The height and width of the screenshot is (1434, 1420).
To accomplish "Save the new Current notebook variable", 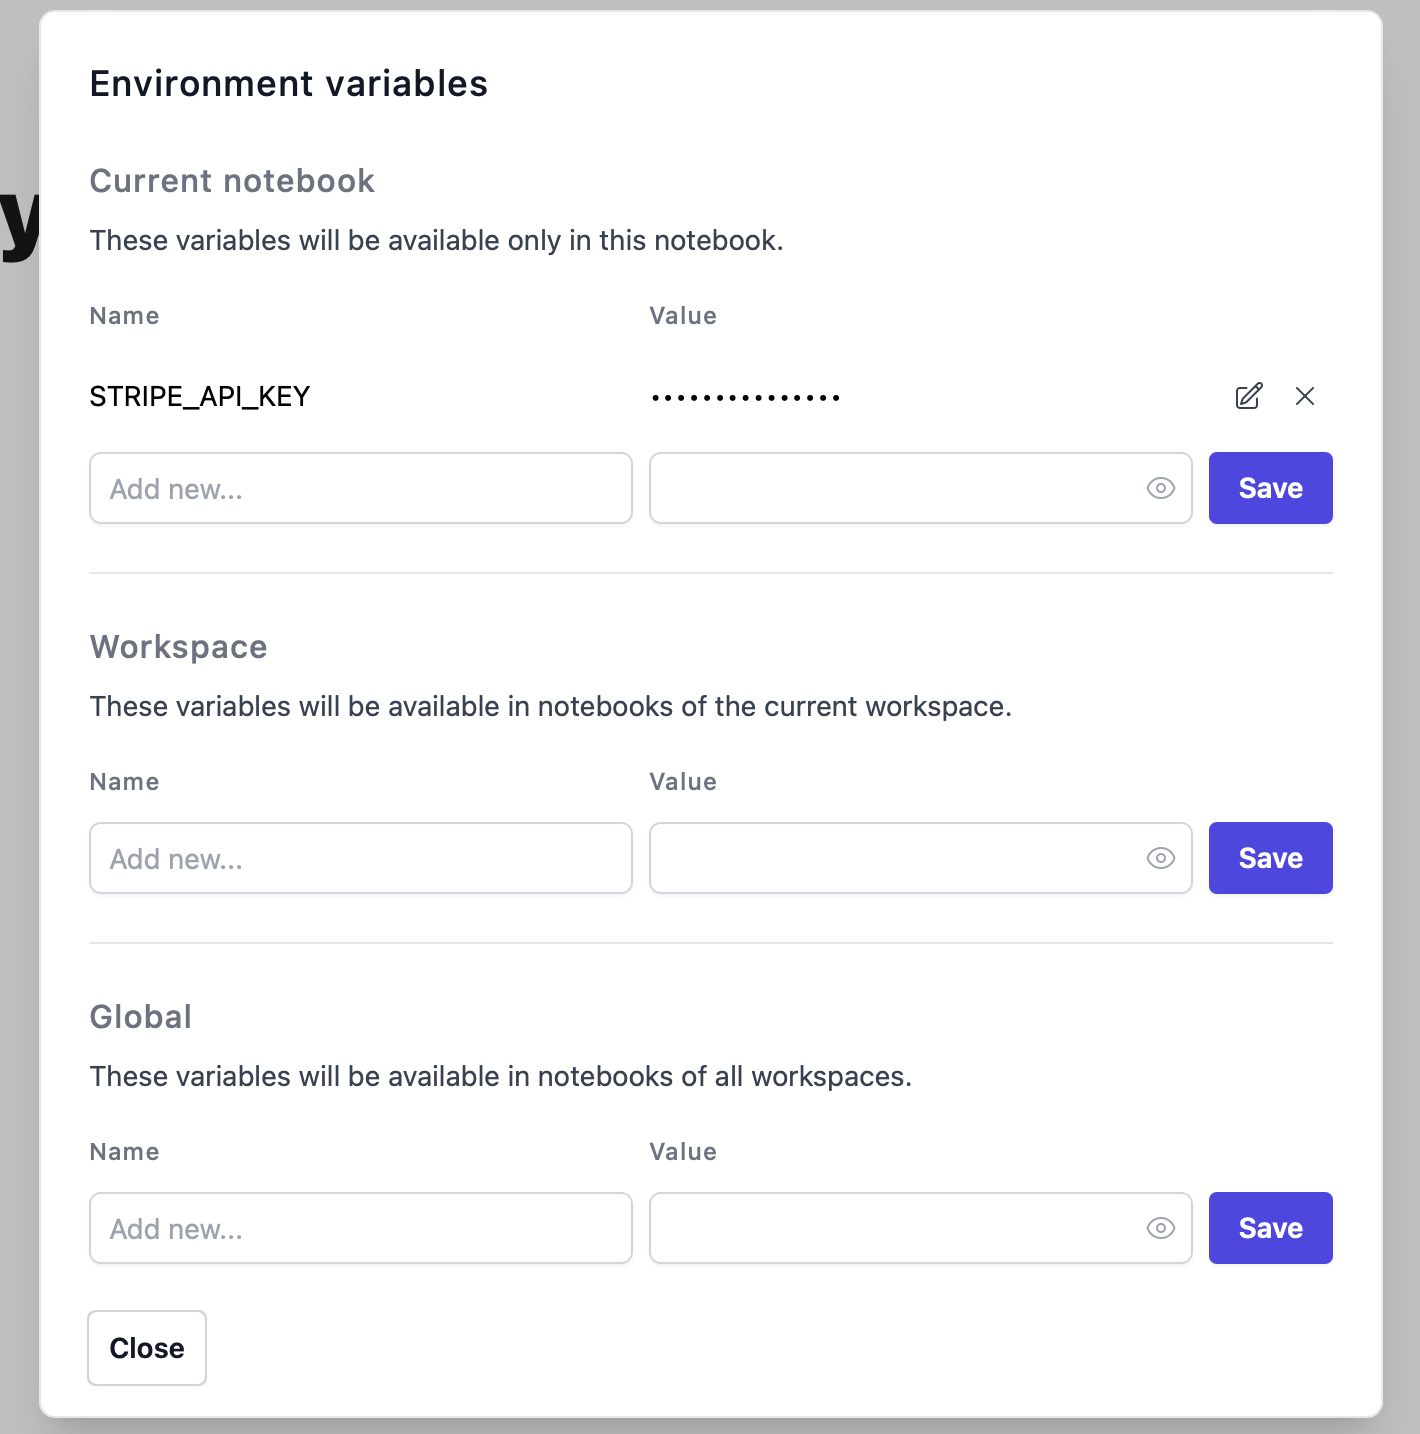I will tap(1270, 488).
